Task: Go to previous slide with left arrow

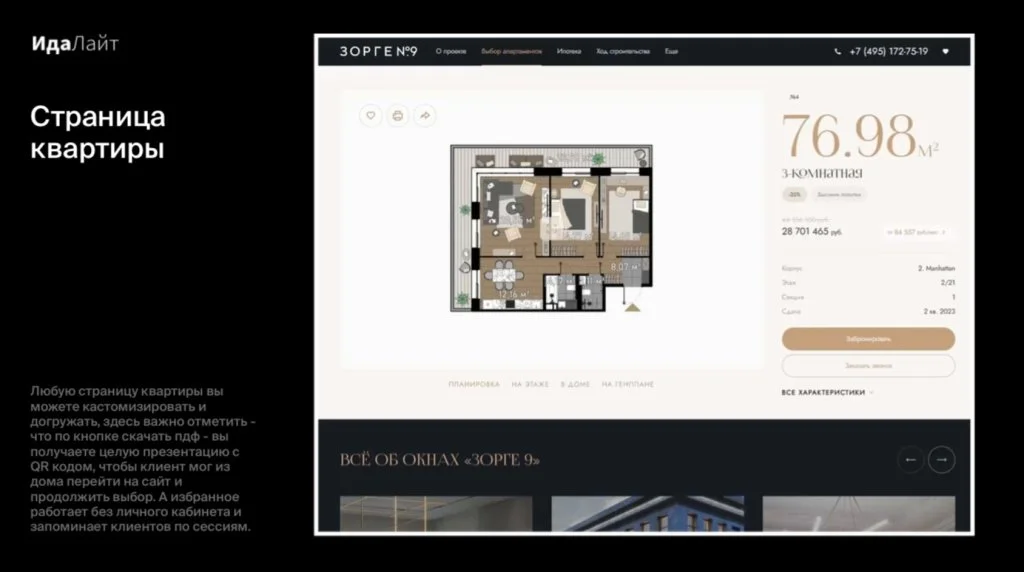Action: click(910, 459)
